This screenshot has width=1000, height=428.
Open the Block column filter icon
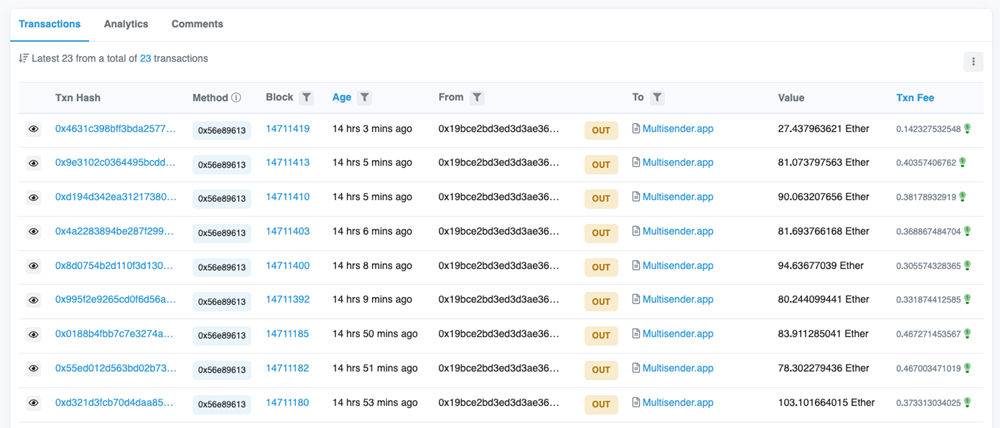306,98
